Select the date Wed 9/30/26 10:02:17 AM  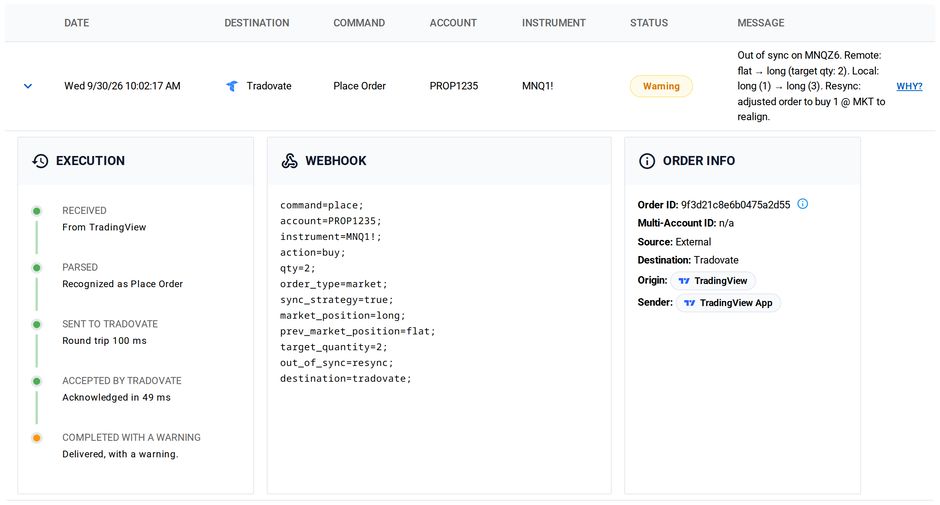[122, 86]
